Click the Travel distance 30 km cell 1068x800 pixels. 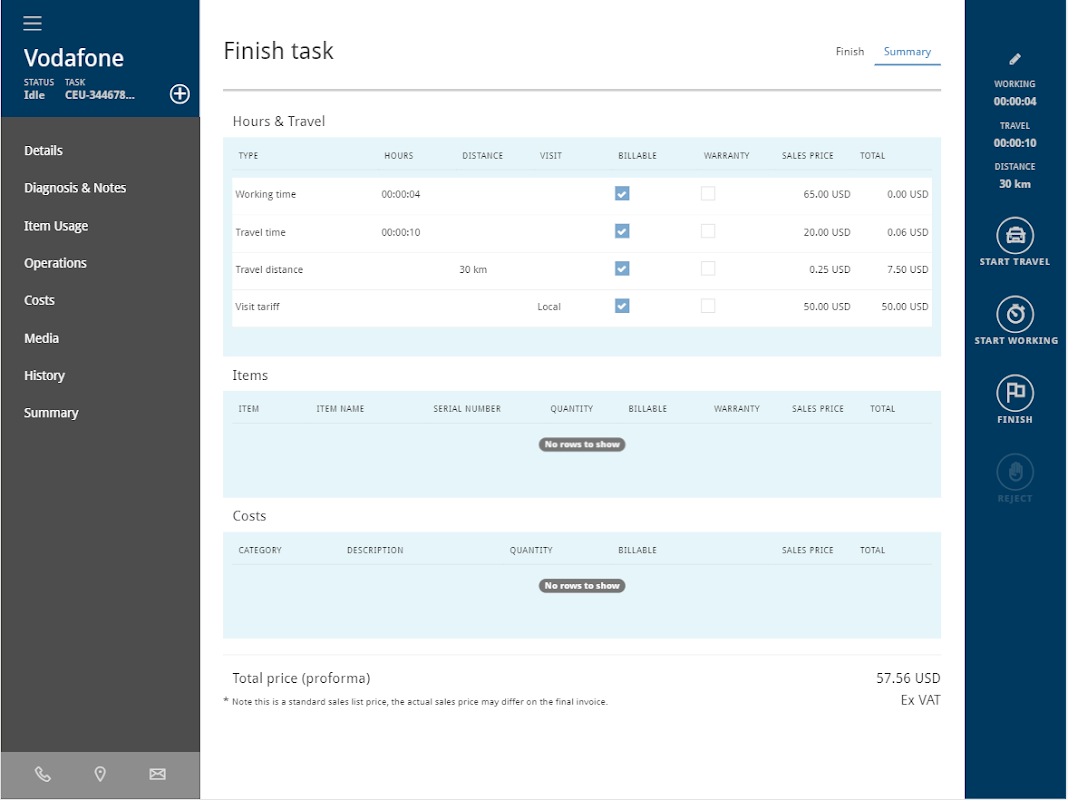click(x=473, y=270)
